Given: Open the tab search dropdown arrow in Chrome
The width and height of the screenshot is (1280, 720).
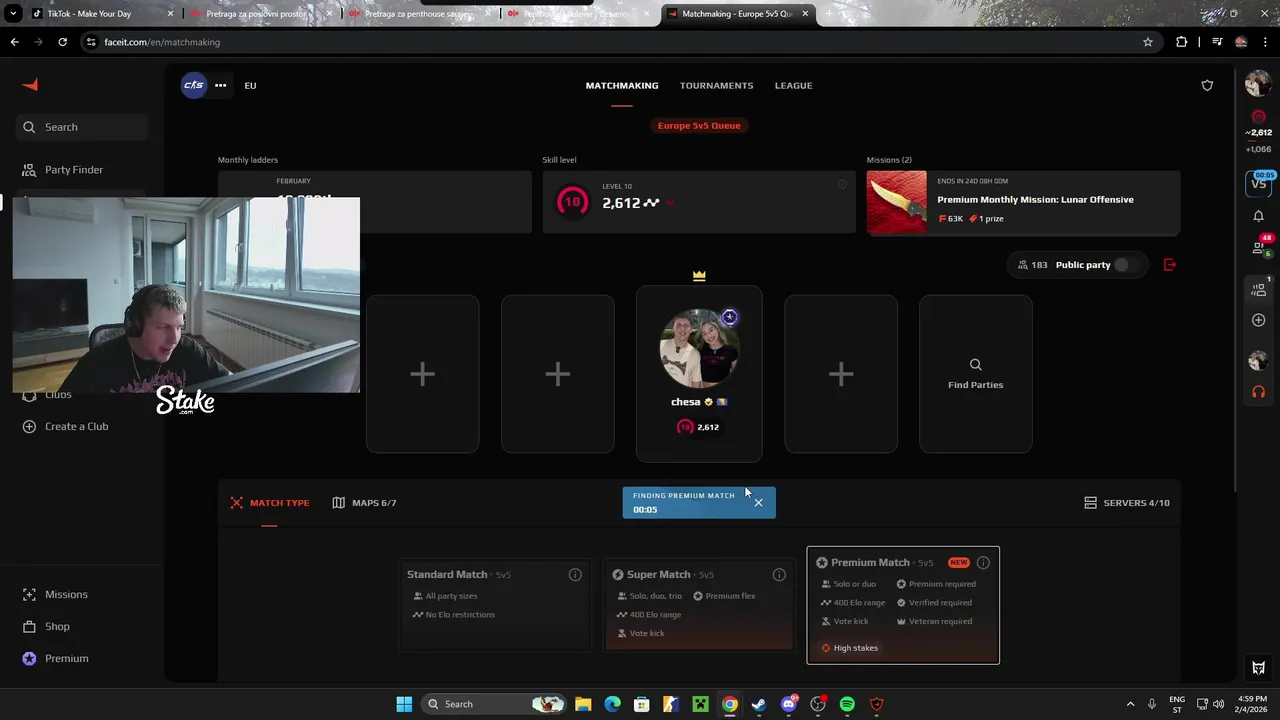Looking at the screenshot, I should [x=13, y=14].
